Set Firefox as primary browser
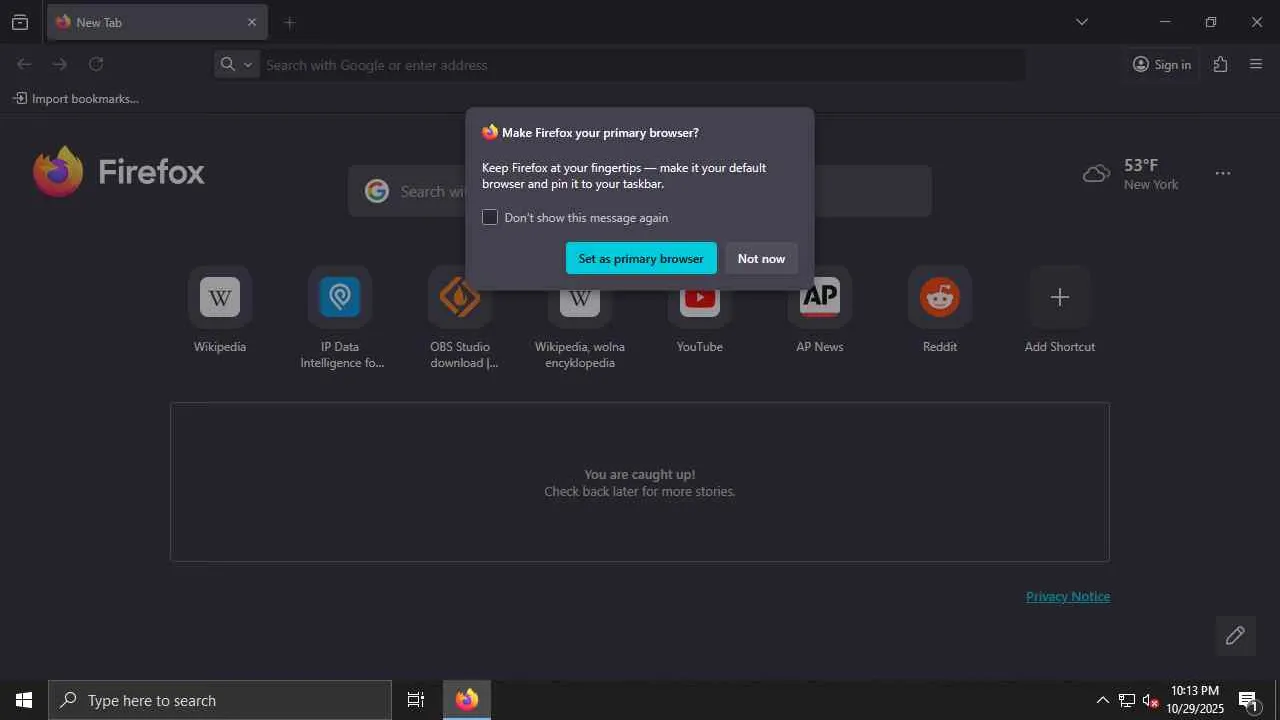The width and height of the screenshot is (1280, 720). click(x=641, y=258)
